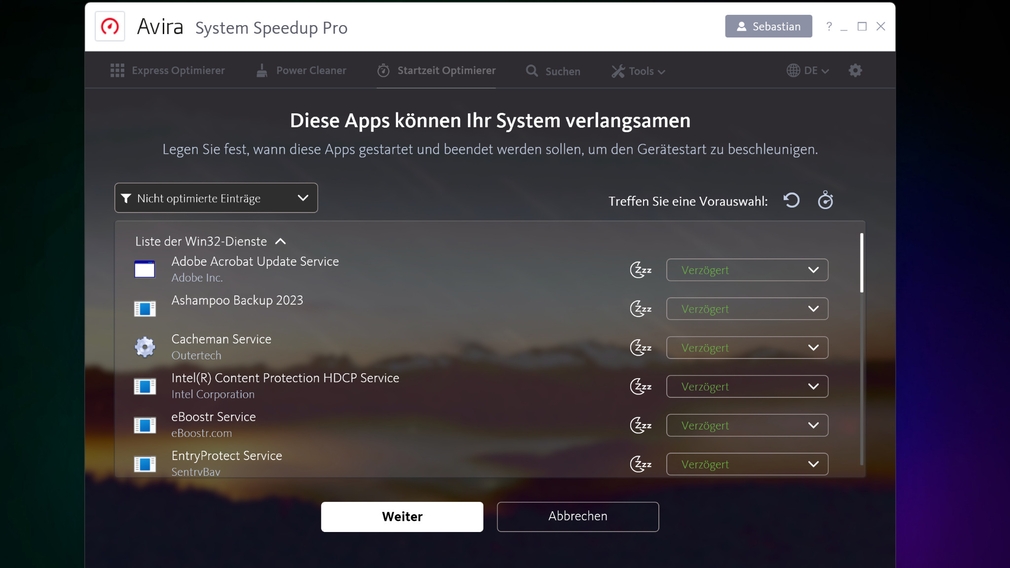Click the globe language icon
1010x568 pixels.
pos(793,70)
